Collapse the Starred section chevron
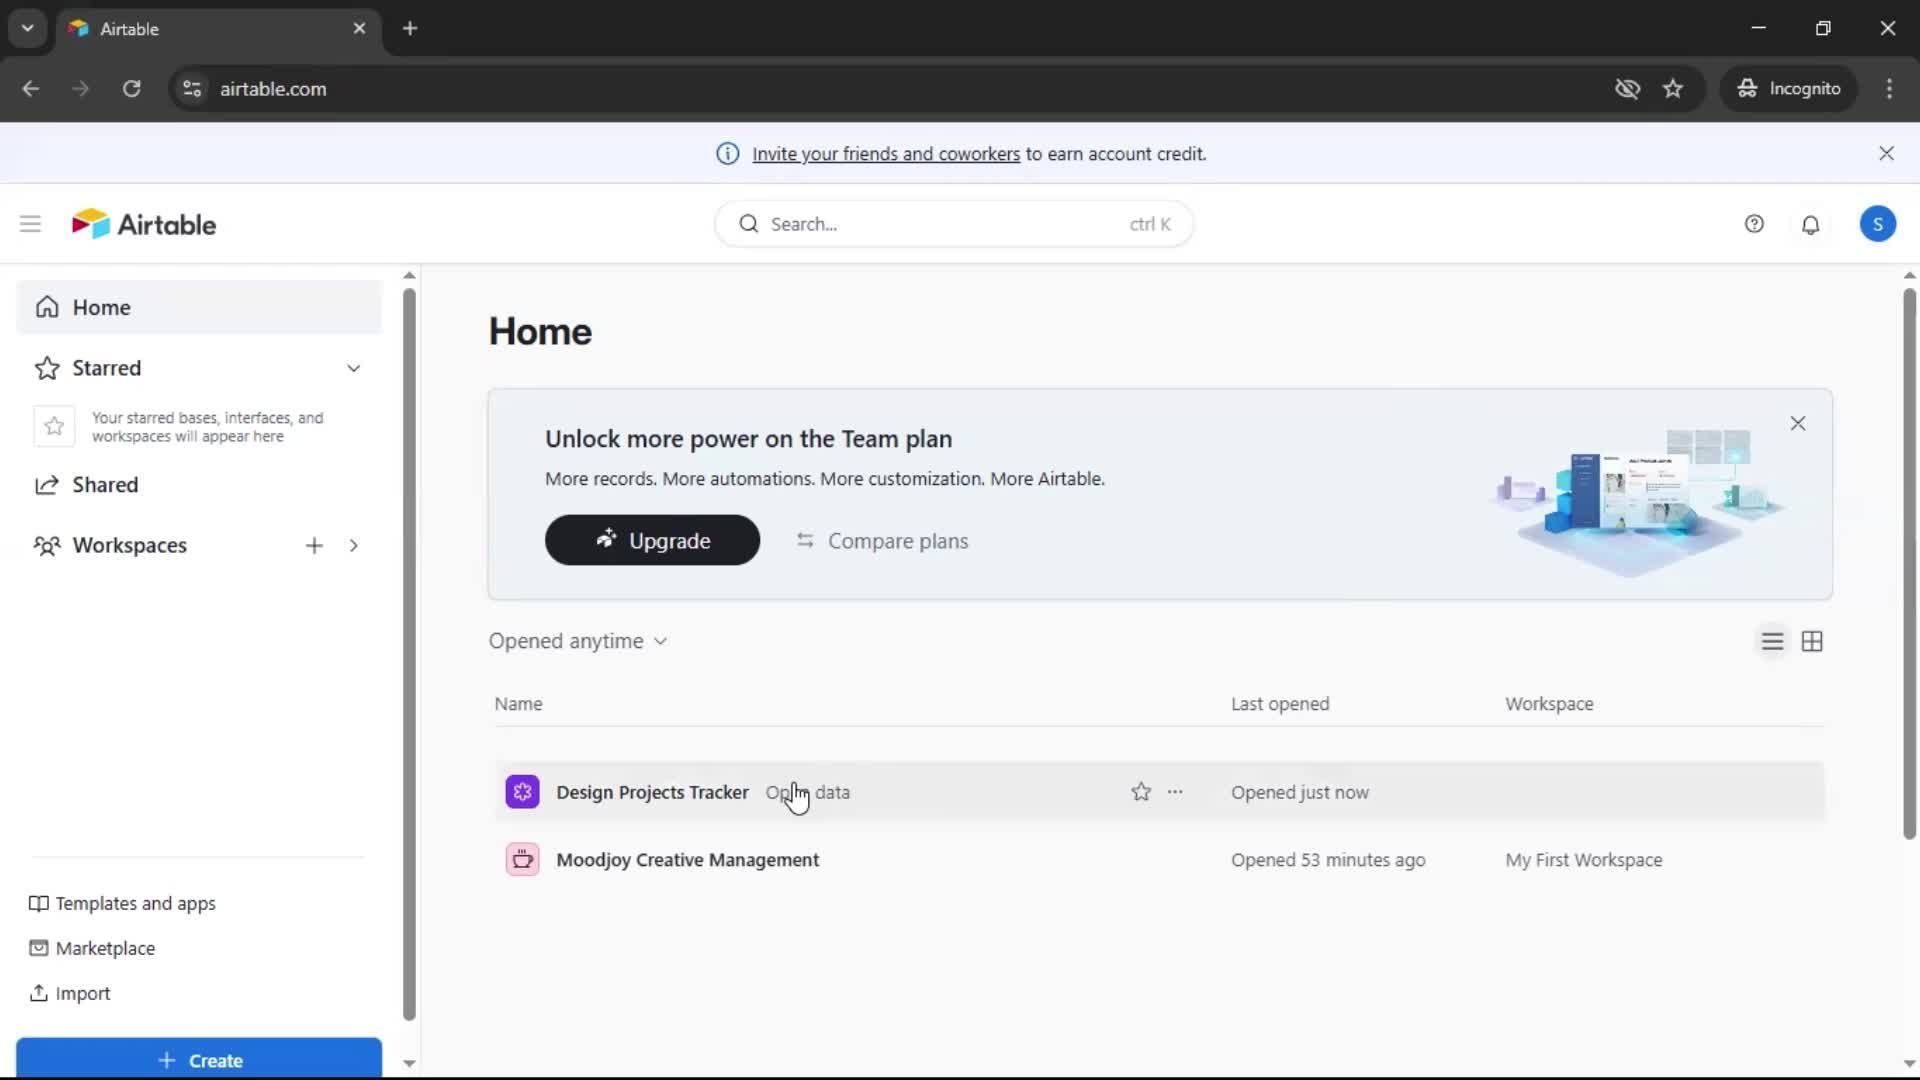This screenshot has height=1080, width=1920. [354, 368]
